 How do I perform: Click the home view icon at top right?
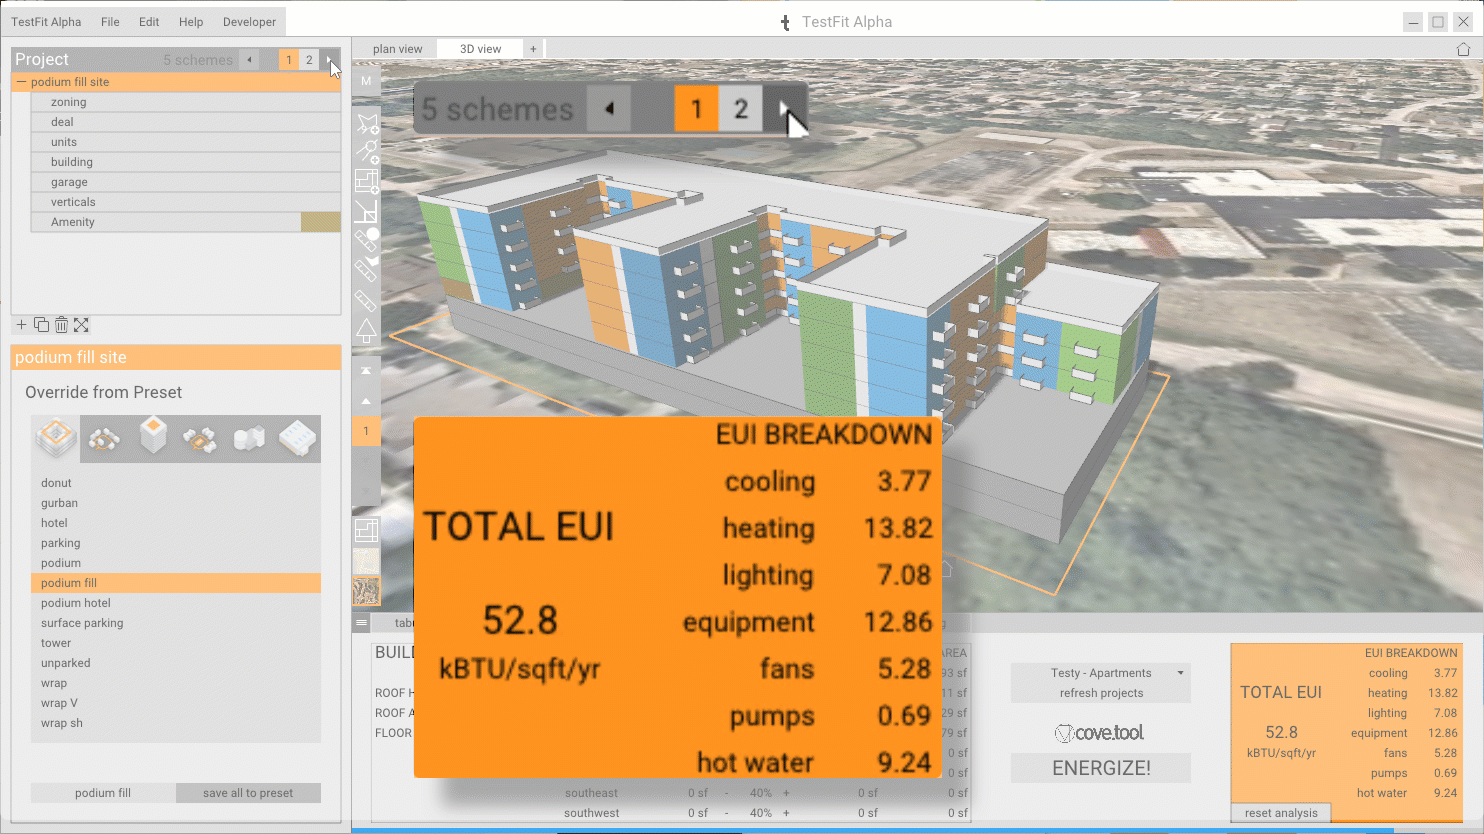pyautogui.click(x=1463, y=49)
